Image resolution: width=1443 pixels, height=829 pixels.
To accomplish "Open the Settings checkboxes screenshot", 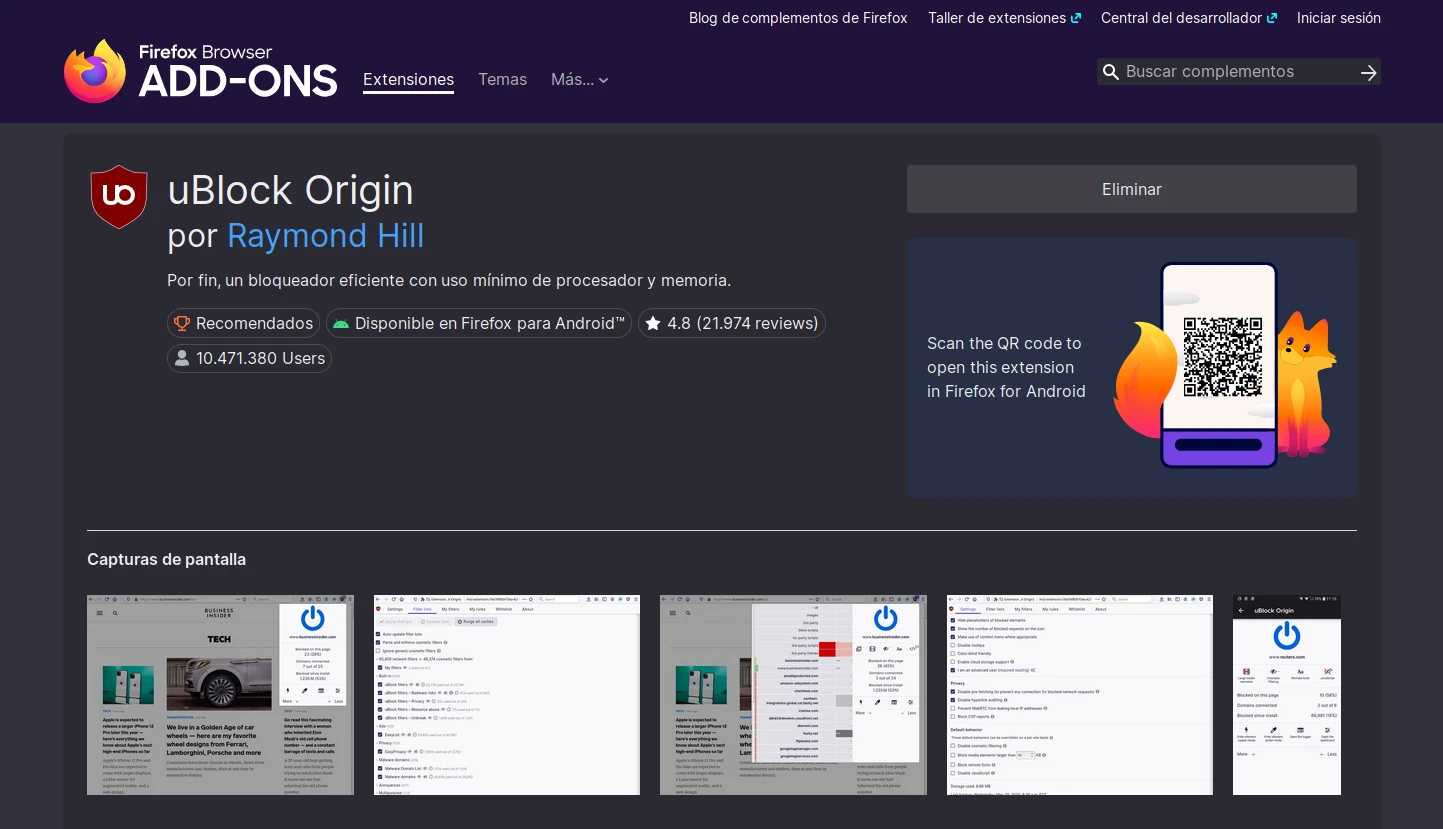I will click(1080, 695).
